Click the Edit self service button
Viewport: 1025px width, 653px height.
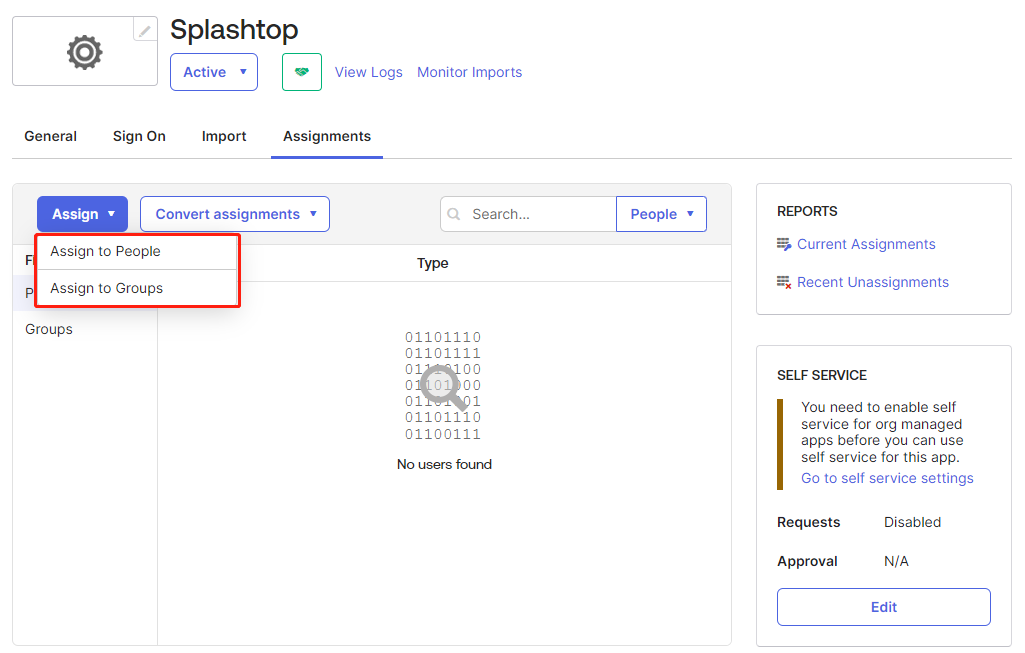884,607
